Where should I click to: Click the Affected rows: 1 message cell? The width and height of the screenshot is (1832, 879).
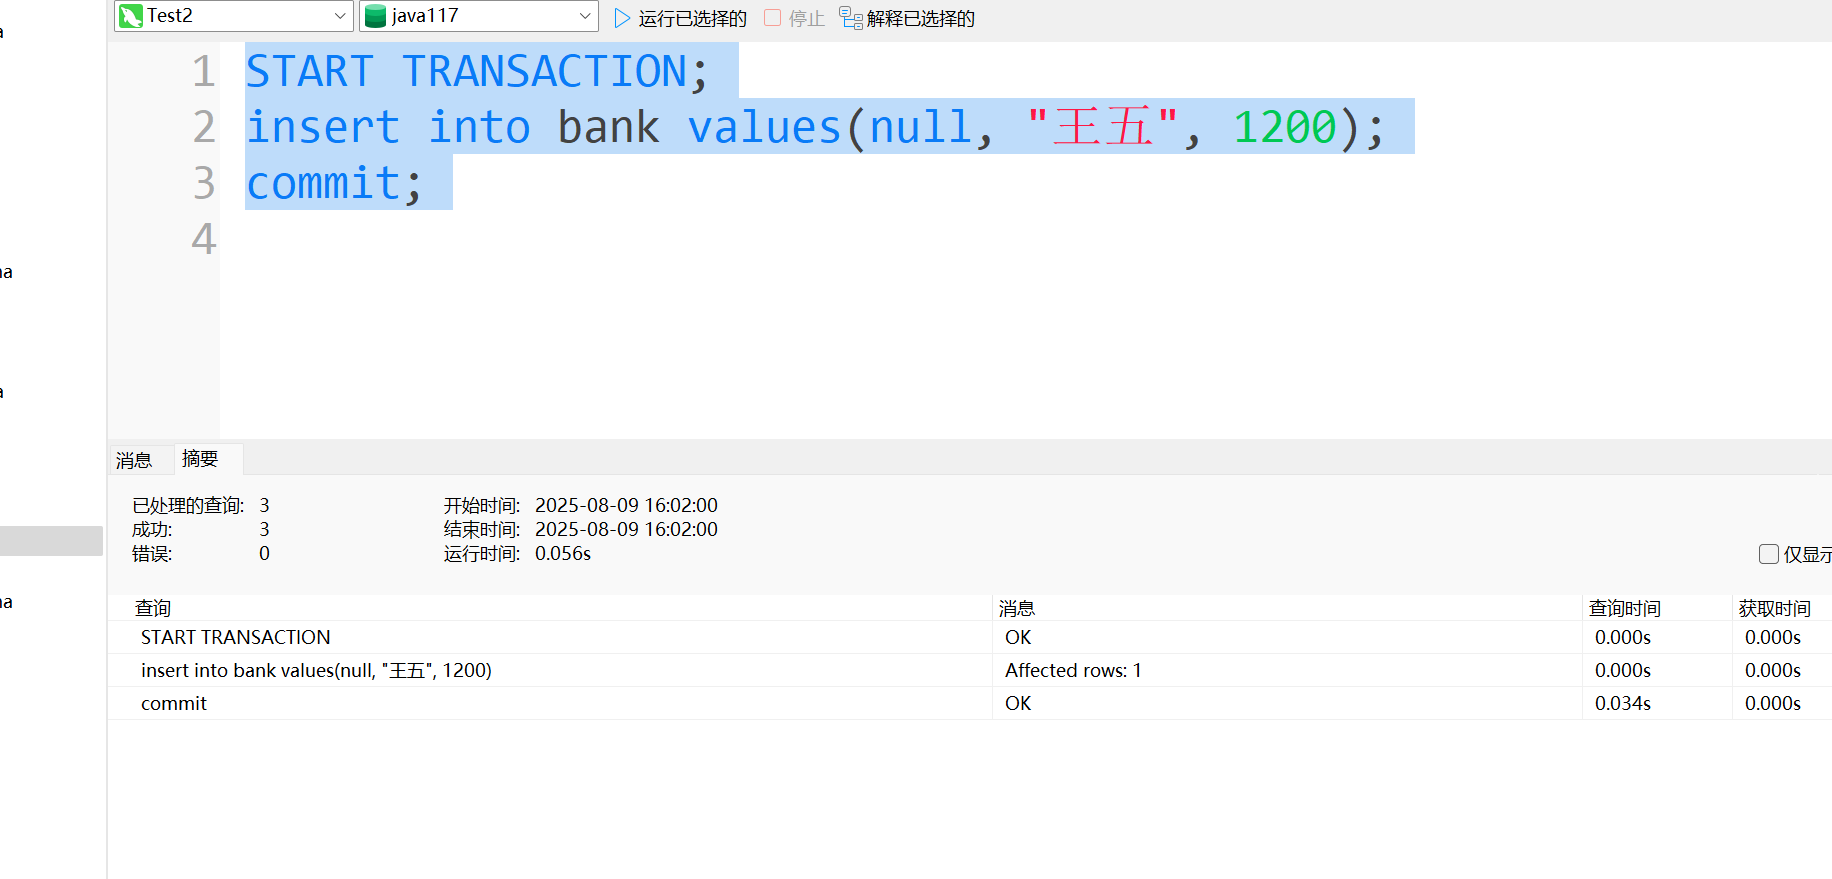coord(1073,670)
